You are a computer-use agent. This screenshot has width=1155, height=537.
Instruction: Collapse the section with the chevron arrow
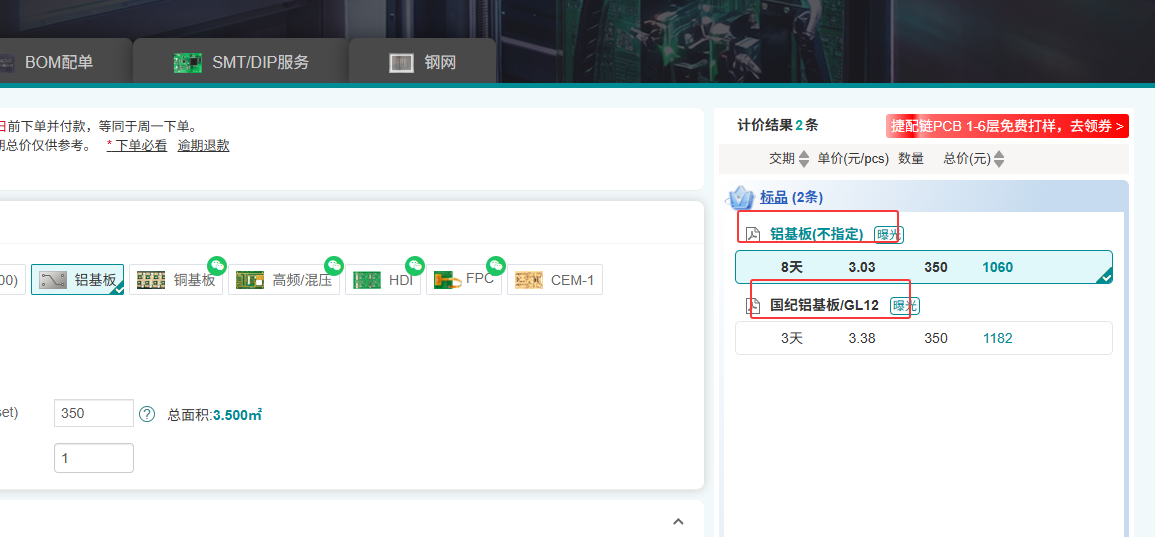(x=678, y=522)
